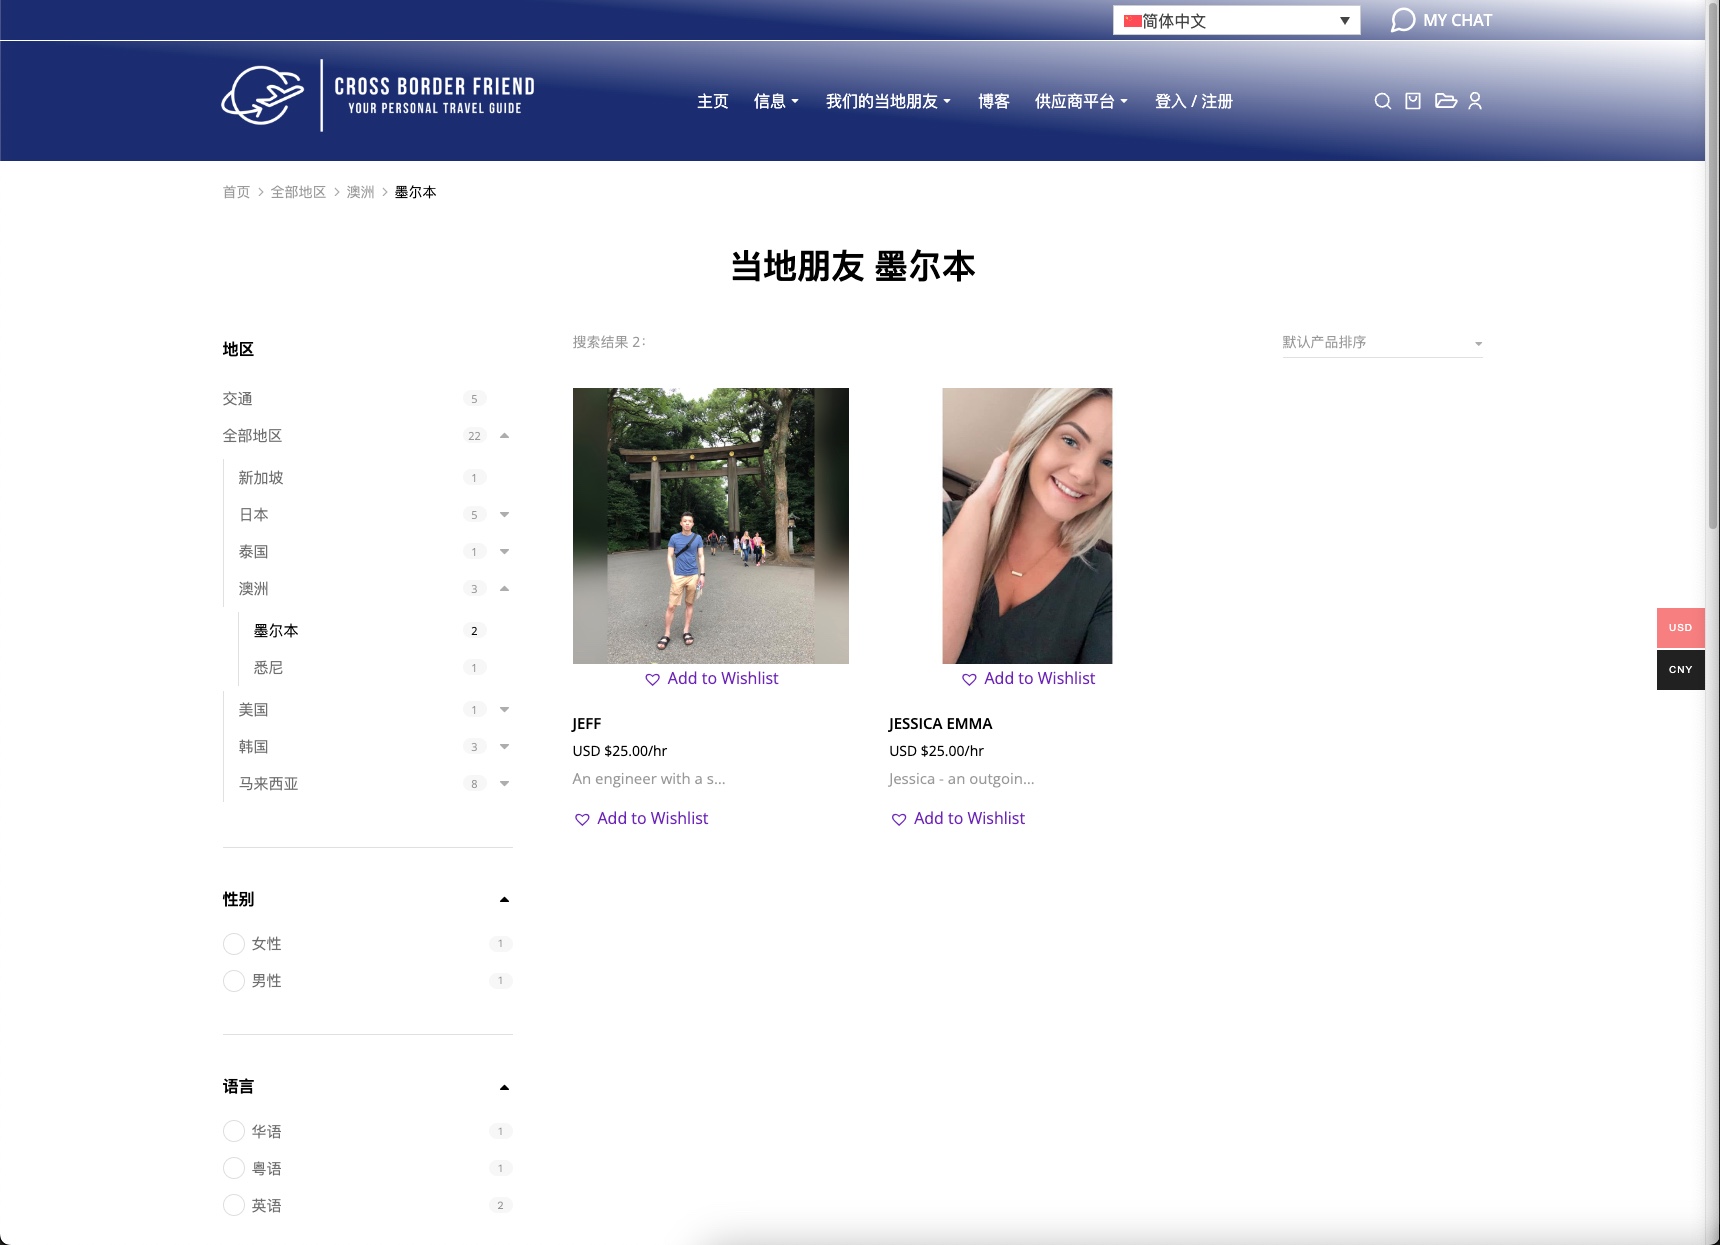Viewport: 1720px width, 1245px height.
Task: Click 全部地区 breadcrumb link
Action: tap(298, 192)
